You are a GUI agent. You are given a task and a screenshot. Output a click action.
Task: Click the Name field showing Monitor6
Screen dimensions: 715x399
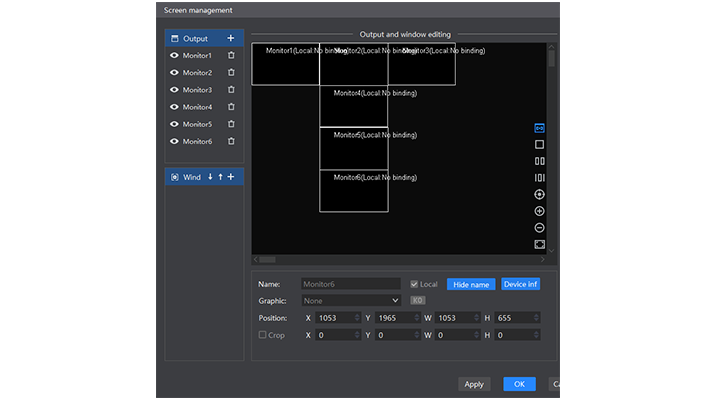click(x=351, y=284)
